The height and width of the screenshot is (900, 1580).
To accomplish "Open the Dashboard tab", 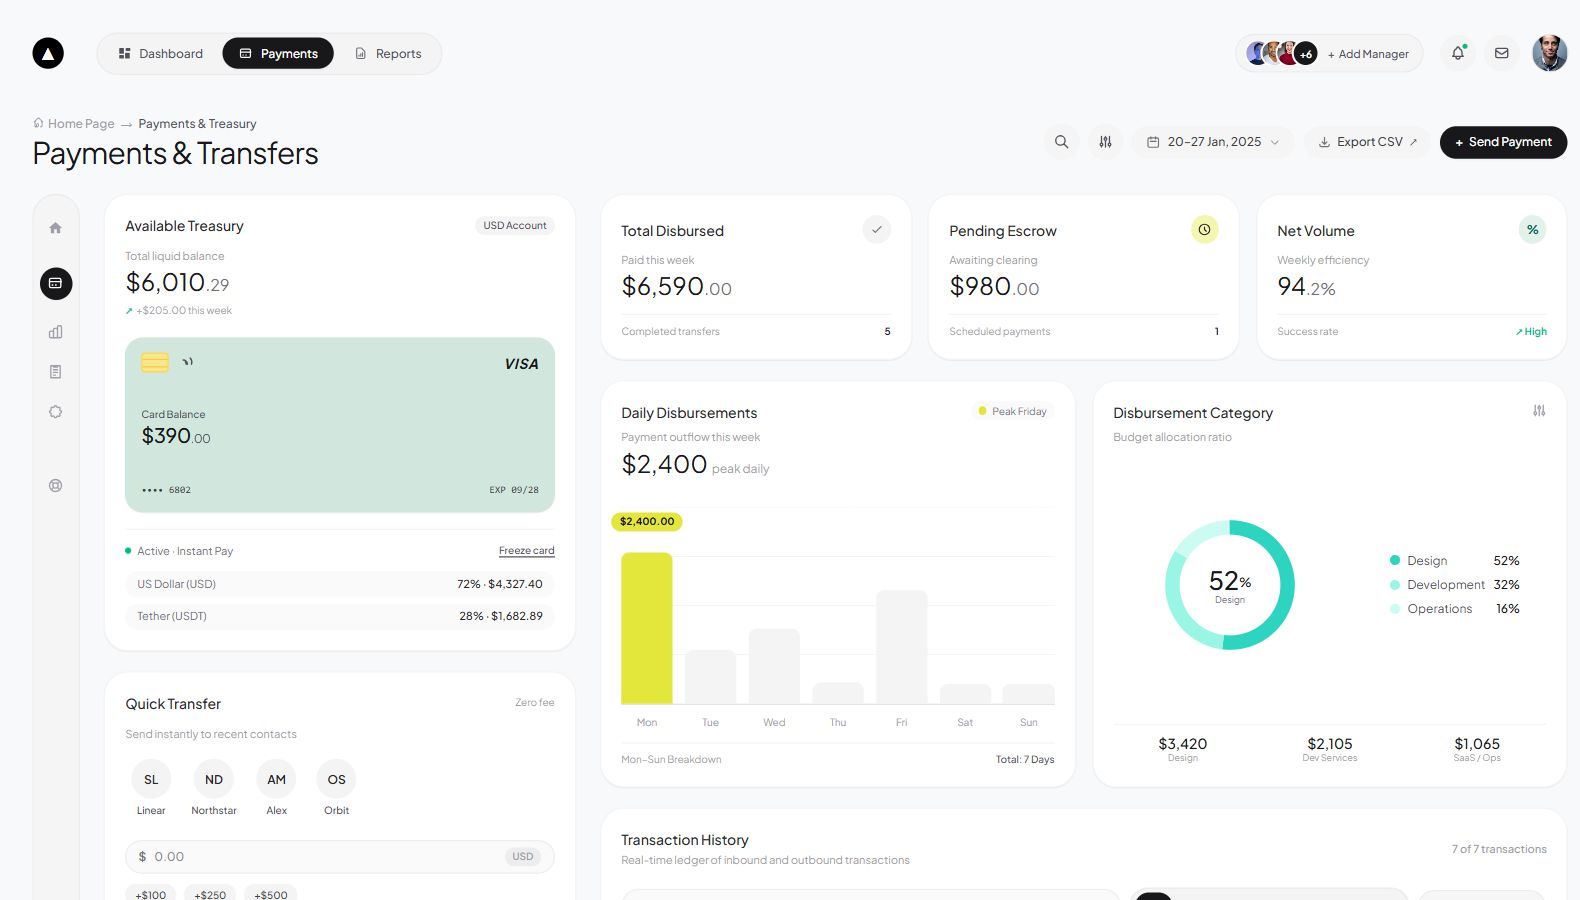I will [x=160, y=54].
